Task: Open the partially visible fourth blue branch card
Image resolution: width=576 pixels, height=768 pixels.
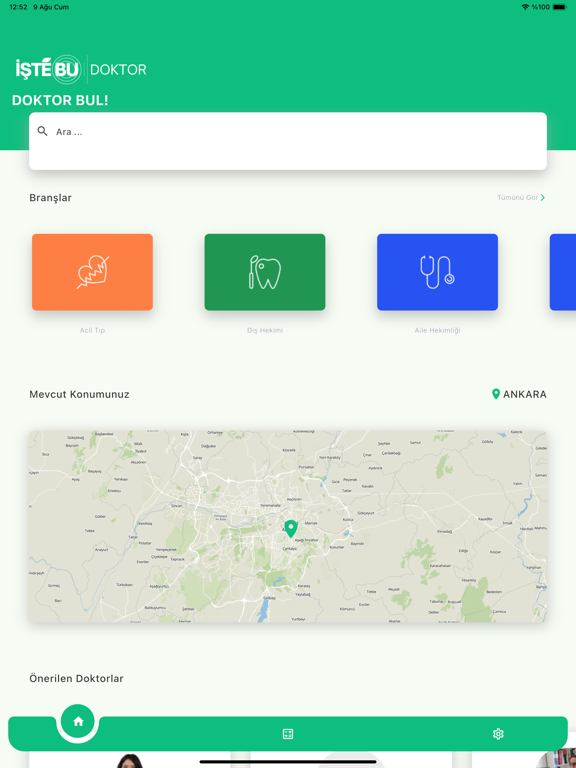Action: click(563, 272)
